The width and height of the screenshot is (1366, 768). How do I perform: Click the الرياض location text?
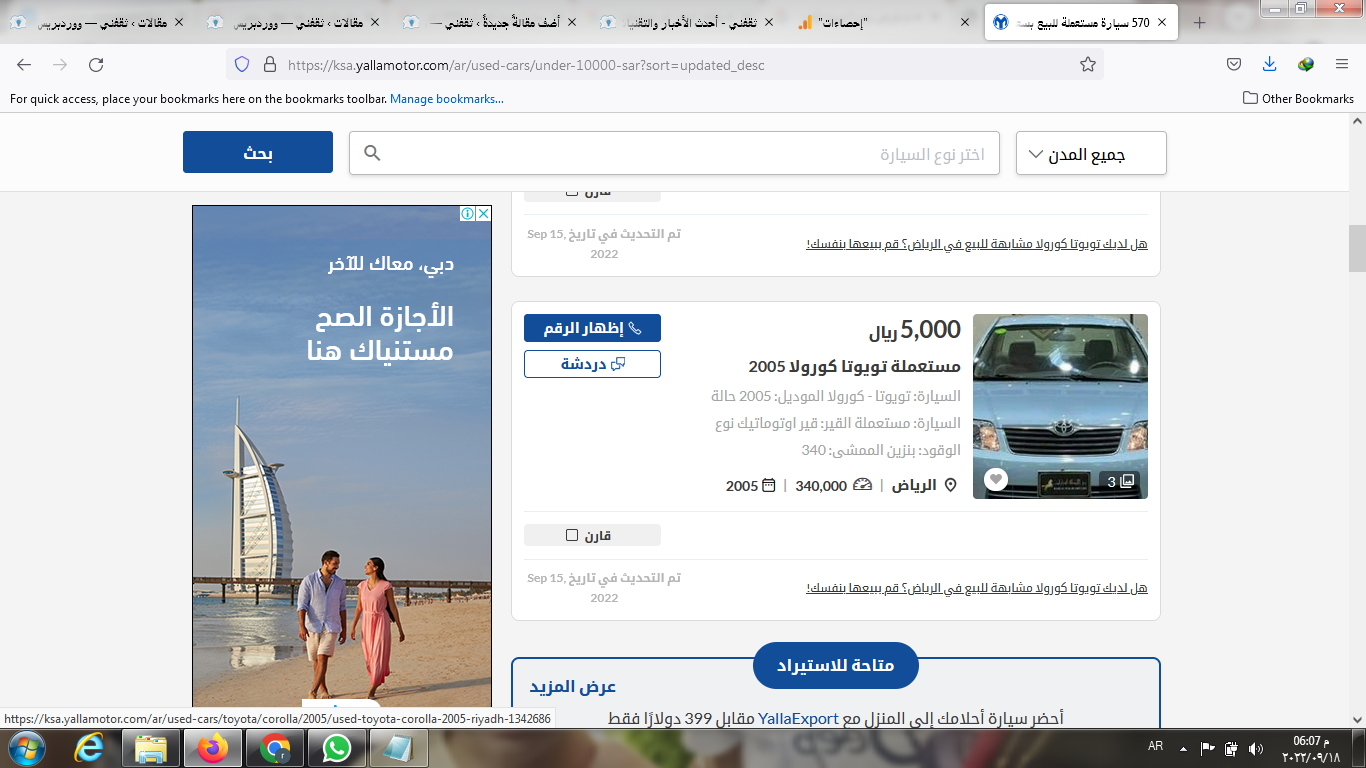coord(914,485)
